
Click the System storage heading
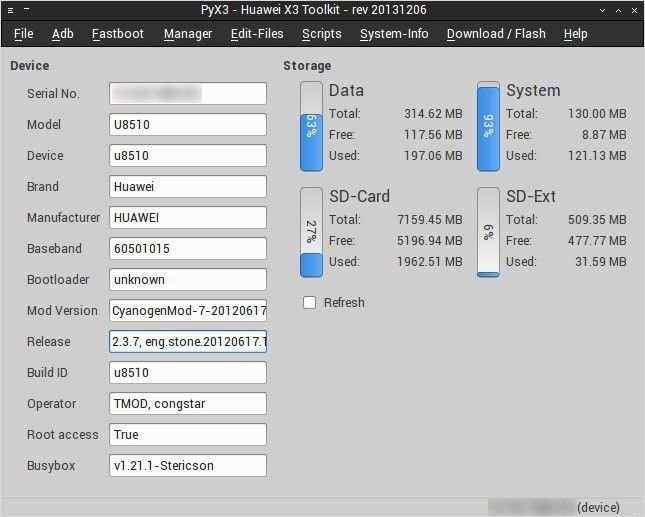(533, 90)
